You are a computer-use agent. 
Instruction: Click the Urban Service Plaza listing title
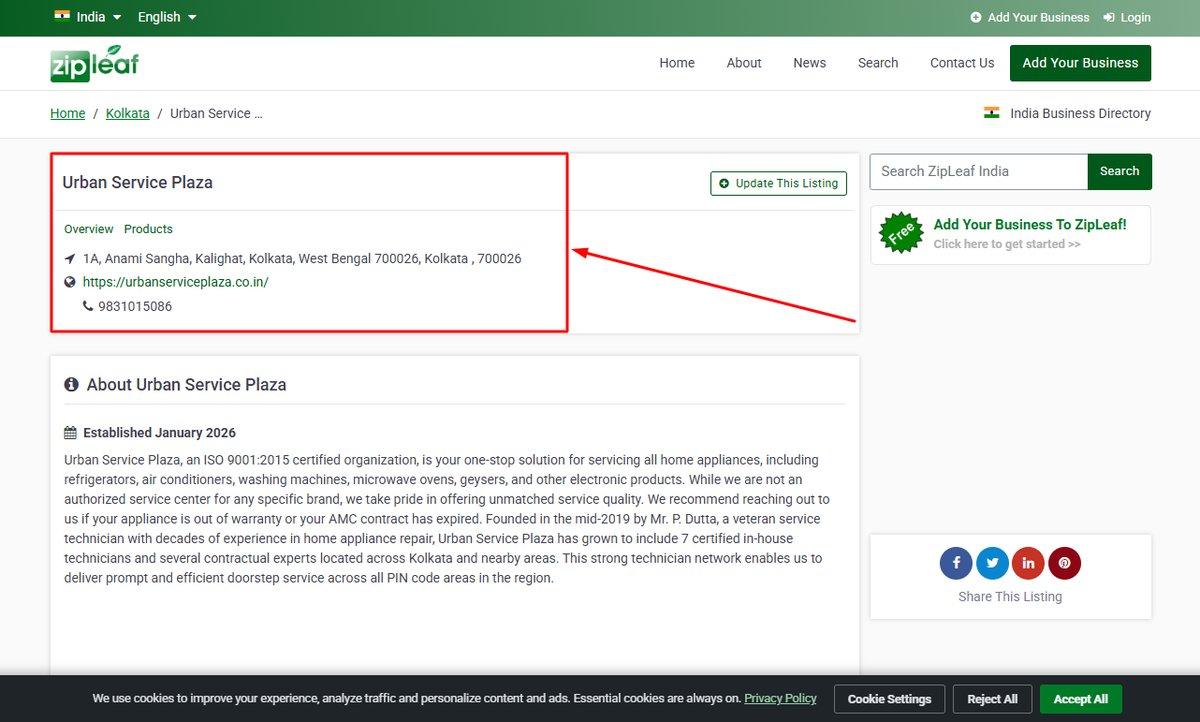click(138, 182)
